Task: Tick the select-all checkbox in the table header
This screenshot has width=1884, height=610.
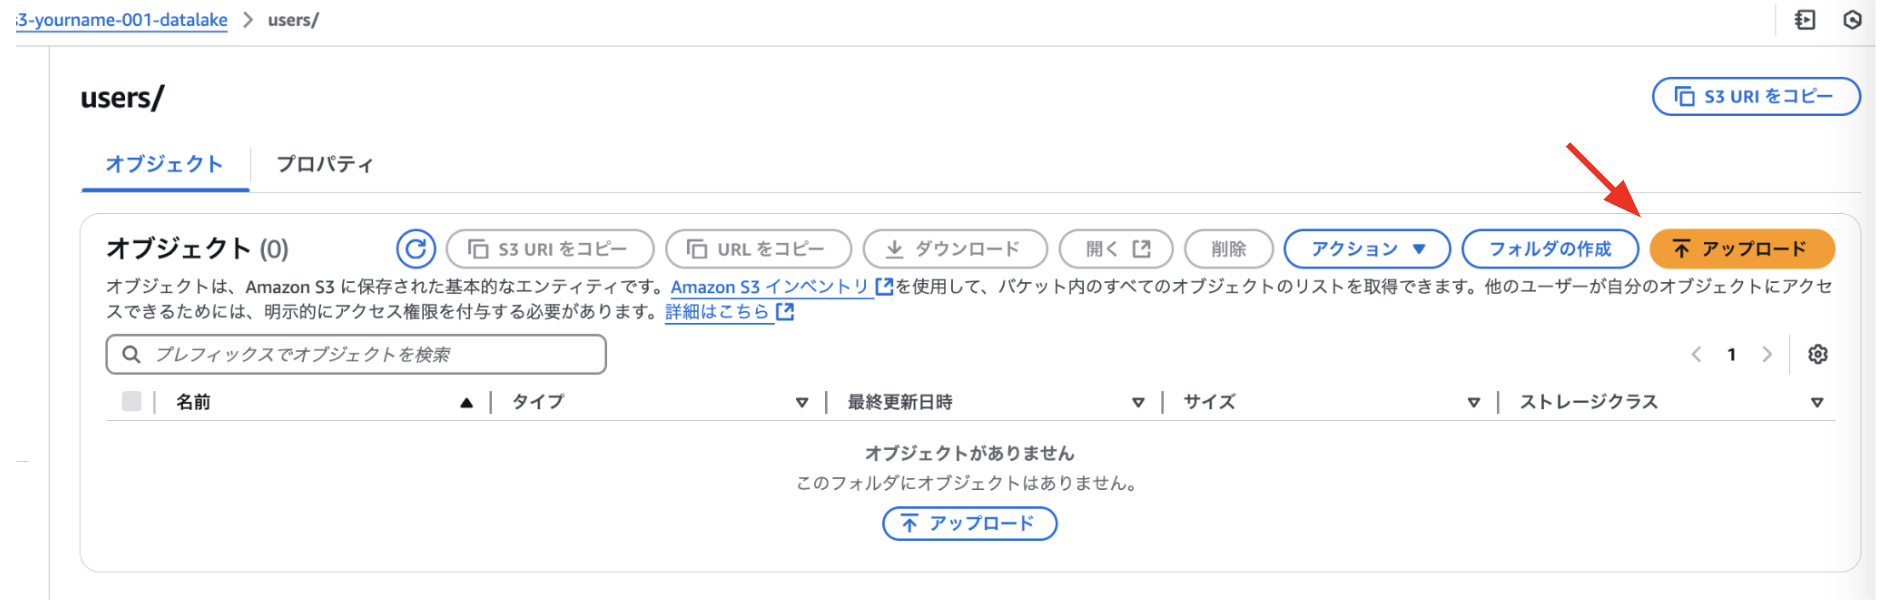Action: click(x=131, y=401)
